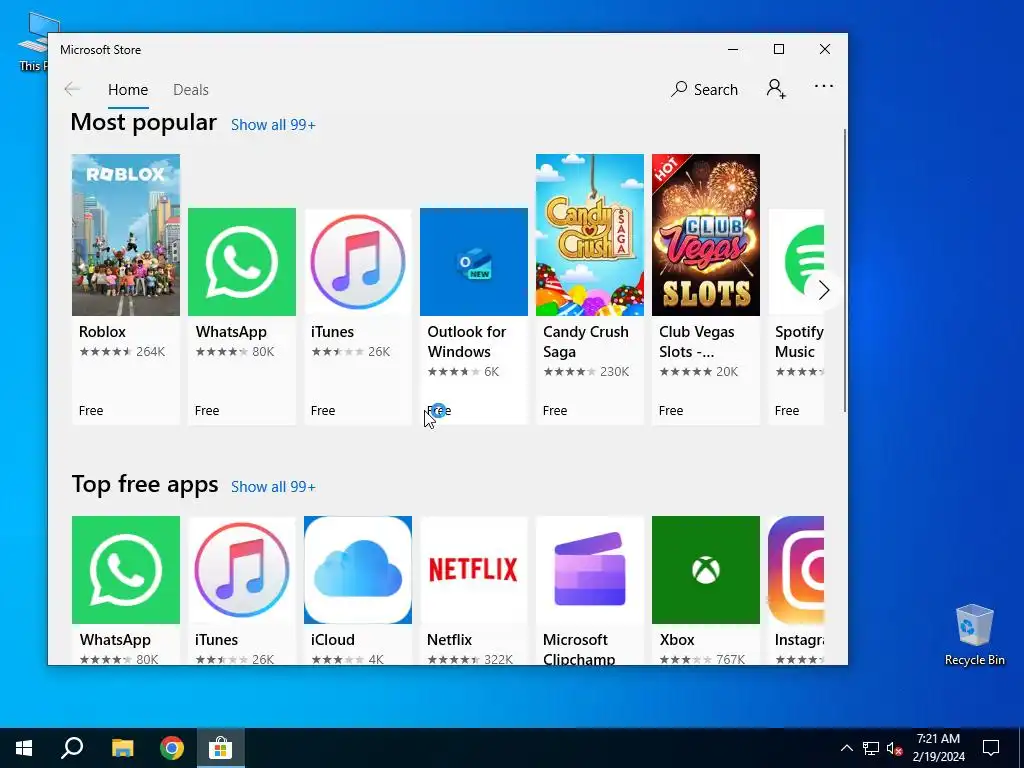Click the muted volume tray icon
Screen dimensions: 1024x768
point(894,748)
